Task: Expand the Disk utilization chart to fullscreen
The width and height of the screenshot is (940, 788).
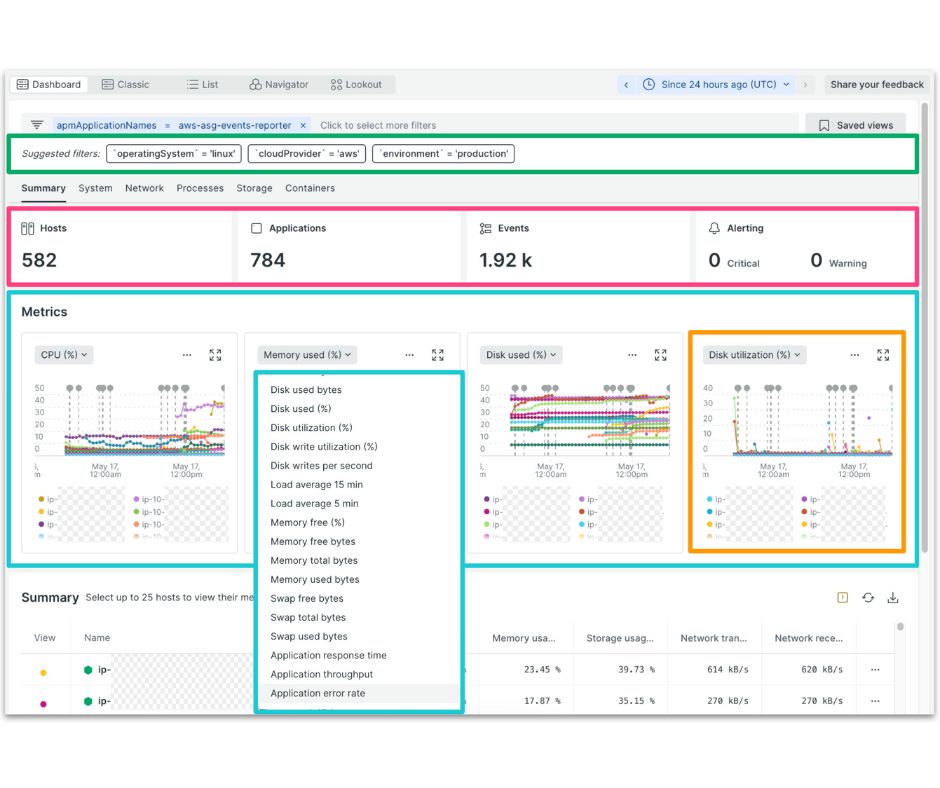Action: [883, 355]
